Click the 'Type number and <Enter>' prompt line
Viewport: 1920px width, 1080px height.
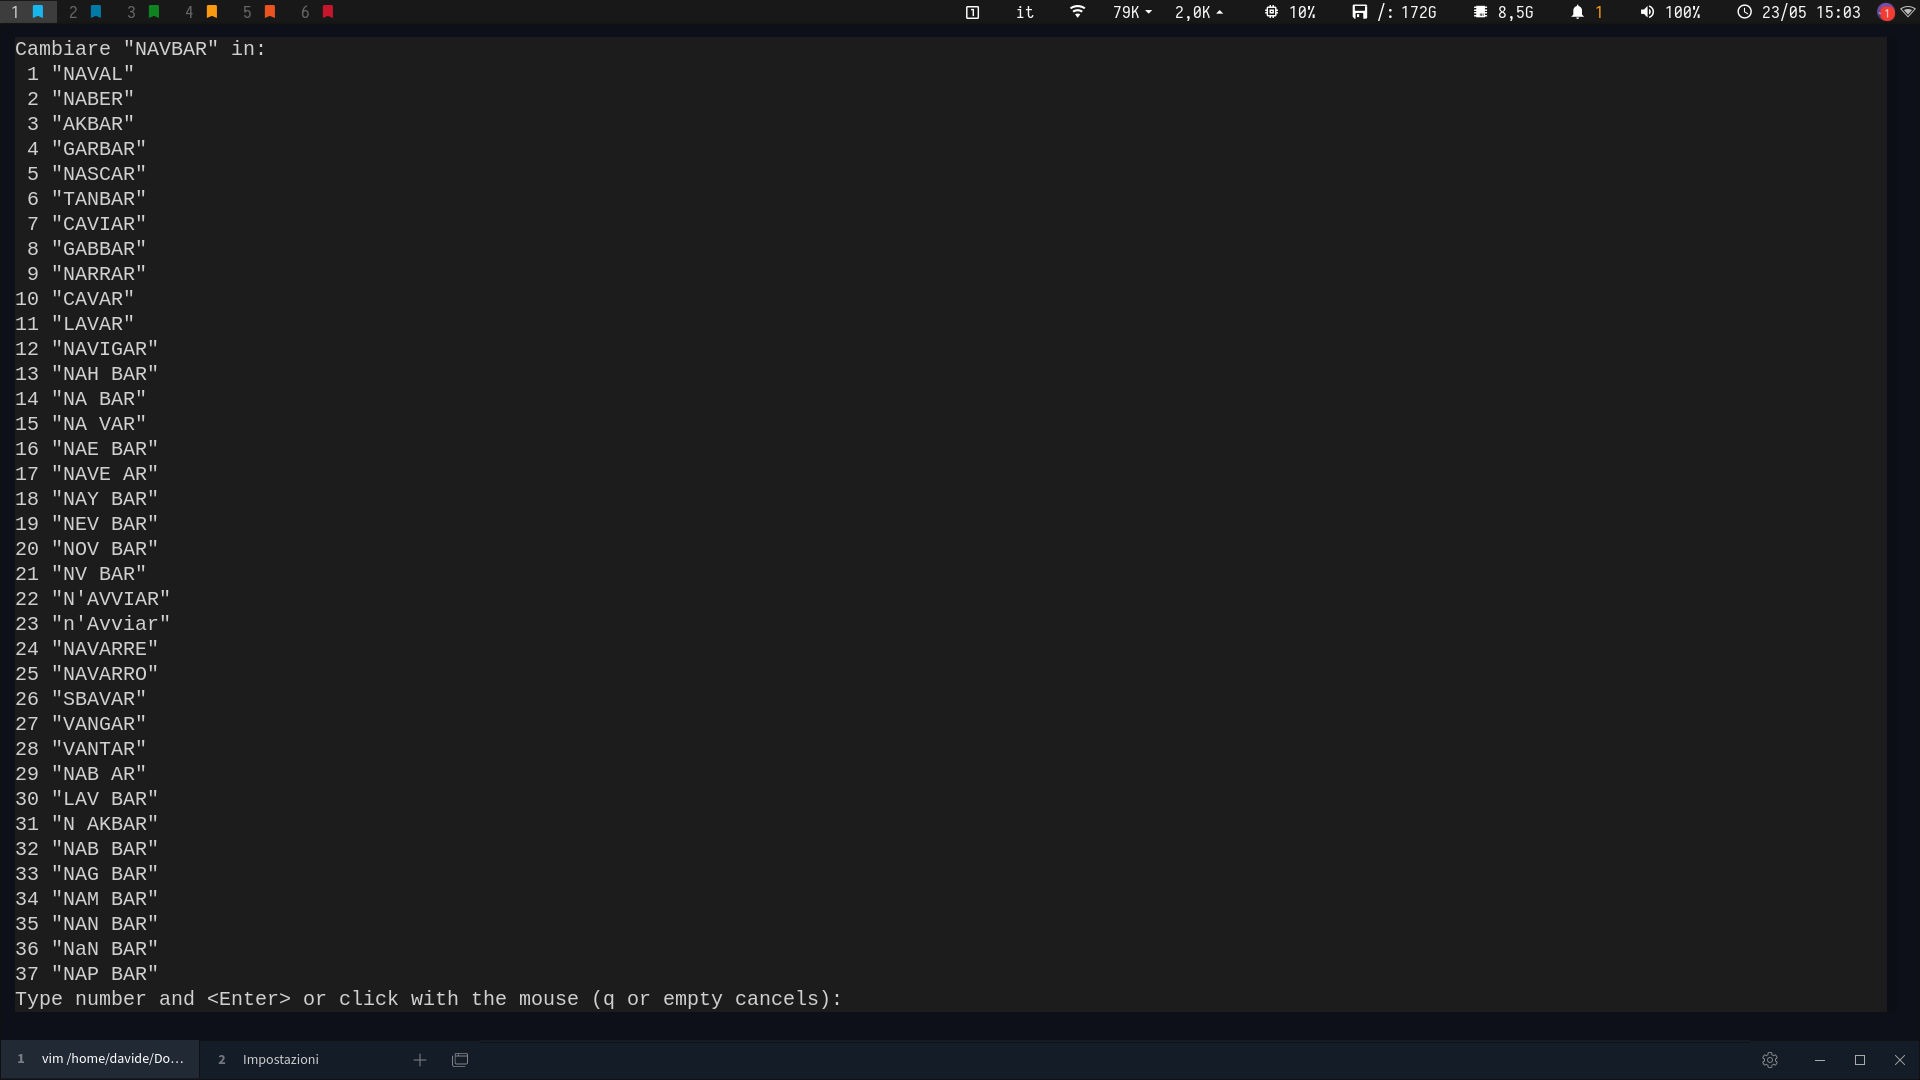coord(429,999)
